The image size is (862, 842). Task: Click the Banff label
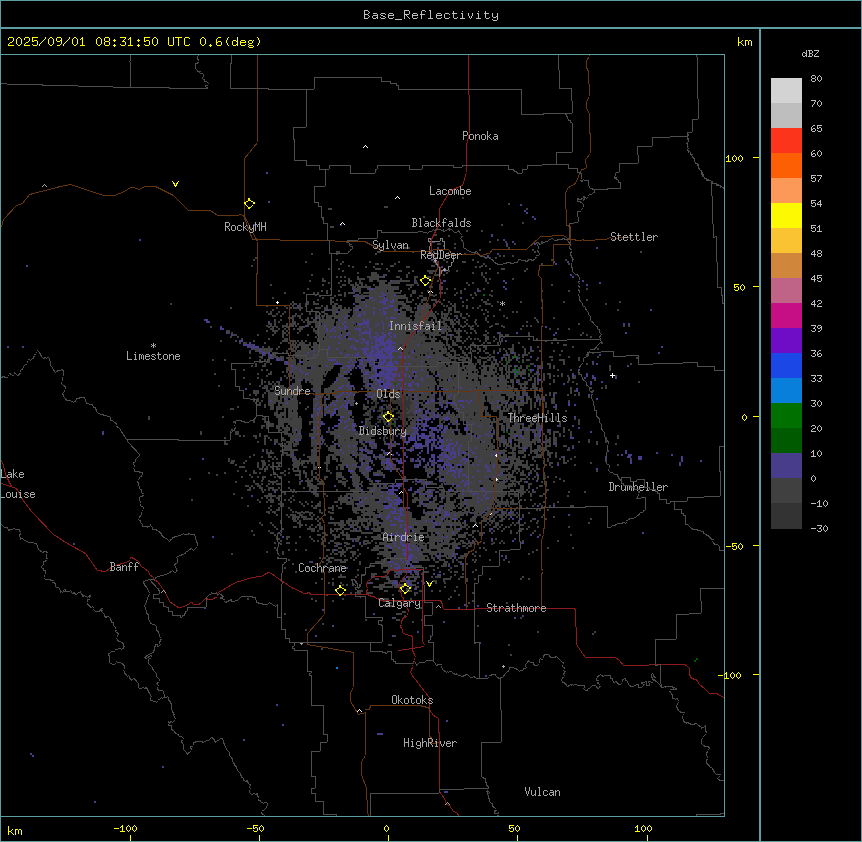(124, 567)
